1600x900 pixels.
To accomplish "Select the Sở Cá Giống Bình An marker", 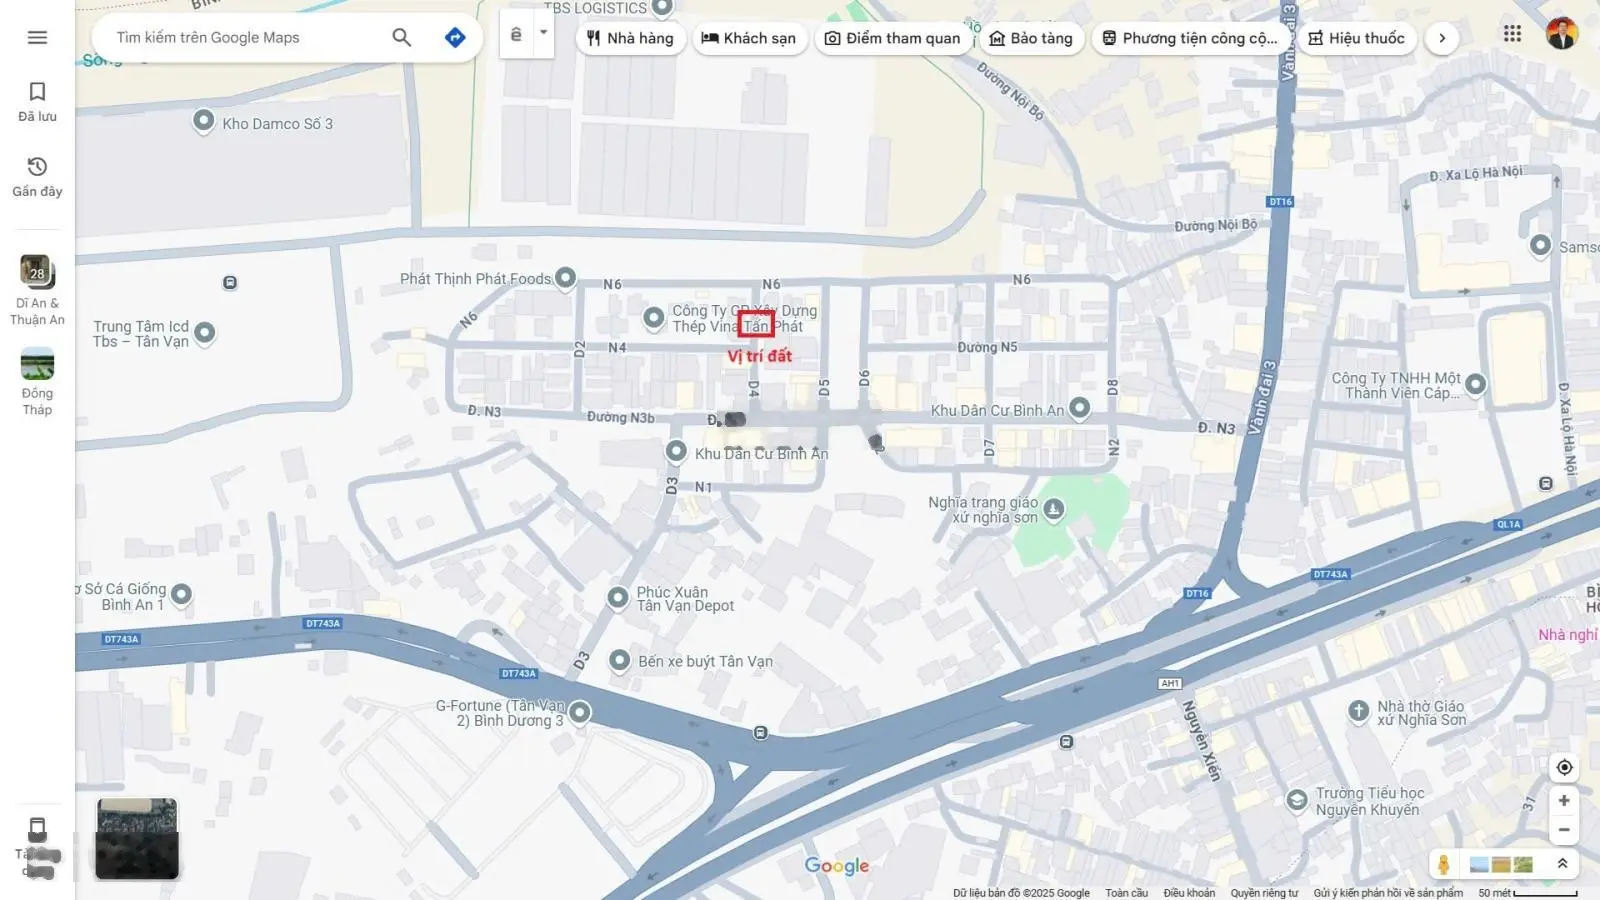I will [181, 595].
